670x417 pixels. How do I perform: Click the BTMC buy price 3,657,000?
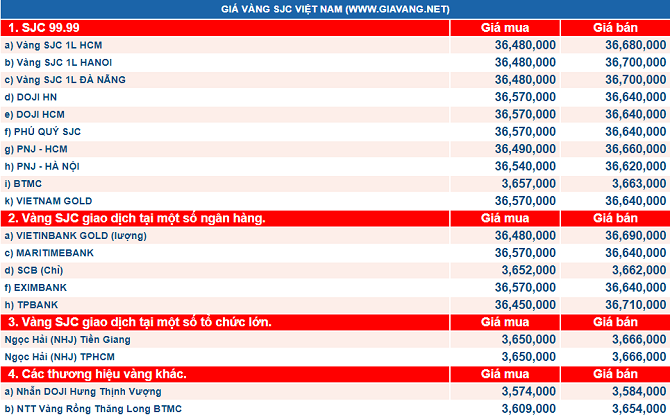click(529, 184)
